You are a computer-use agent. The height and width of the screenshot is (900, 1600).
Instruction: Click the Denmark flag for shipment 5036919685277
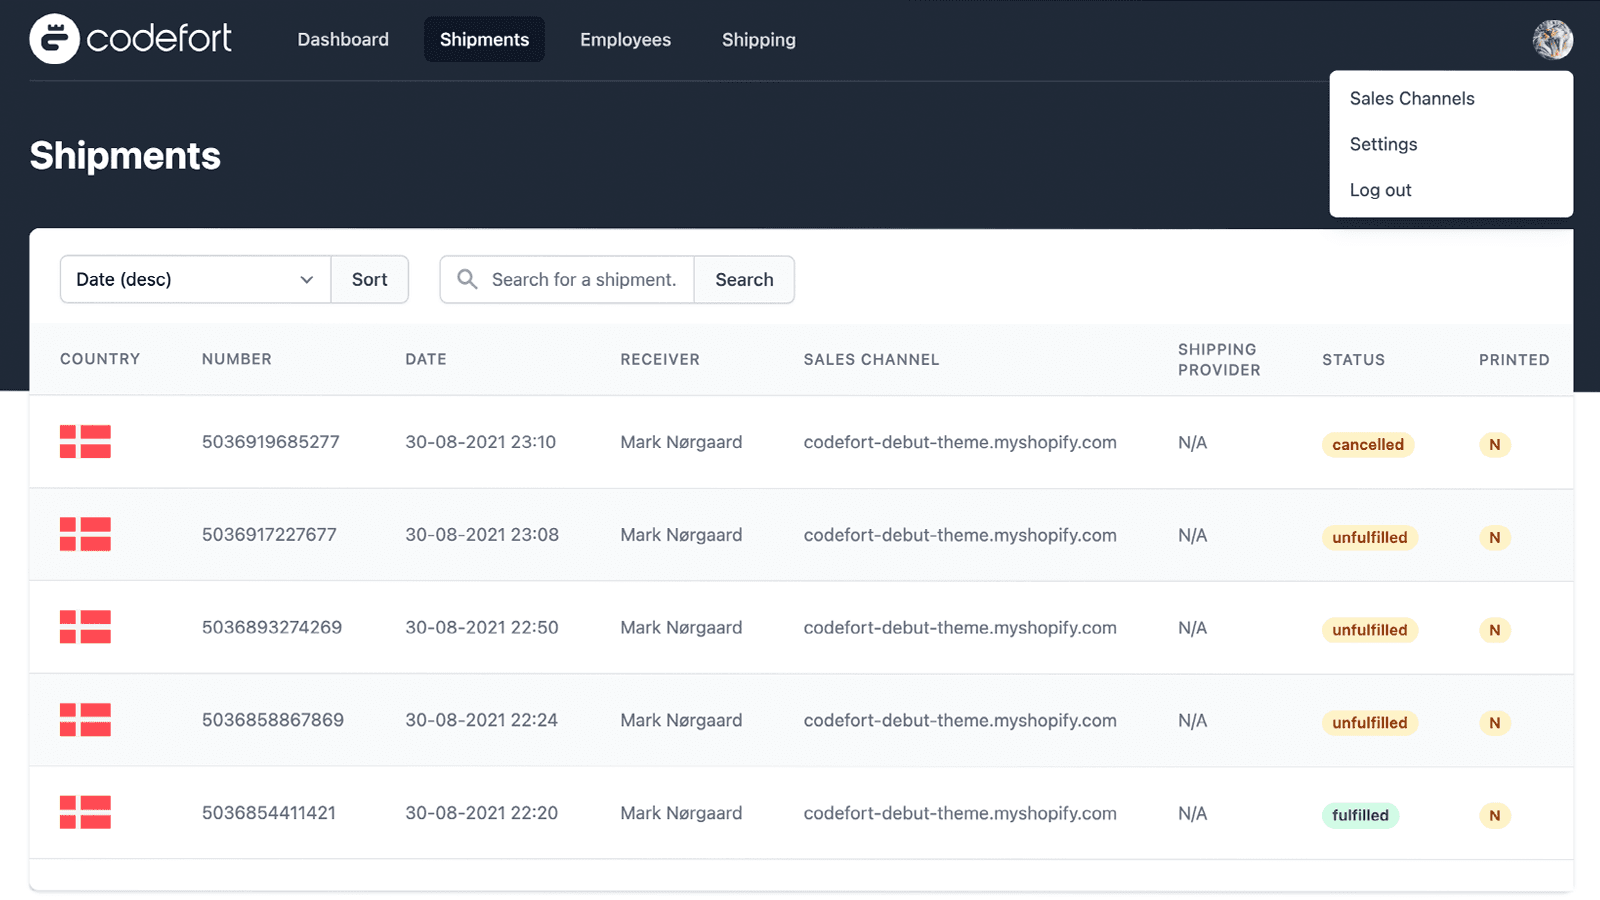[x=85, y=442]
